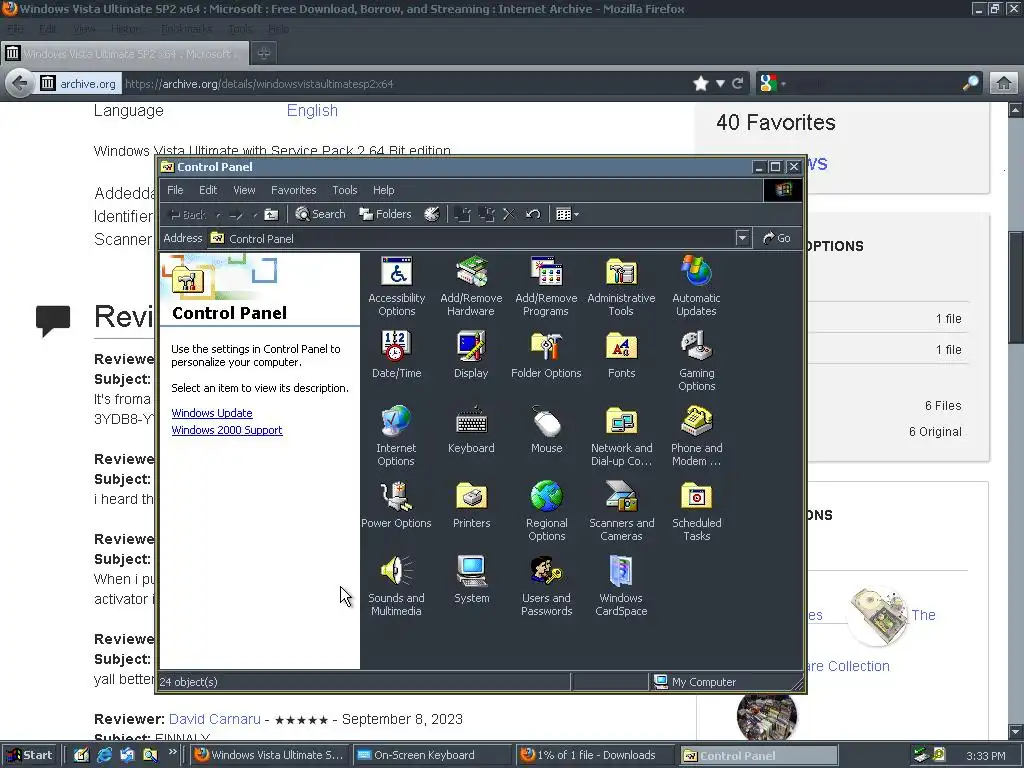Click the Start button
This screenshot has width=1024, height=768.
click(x=30, y=755)
